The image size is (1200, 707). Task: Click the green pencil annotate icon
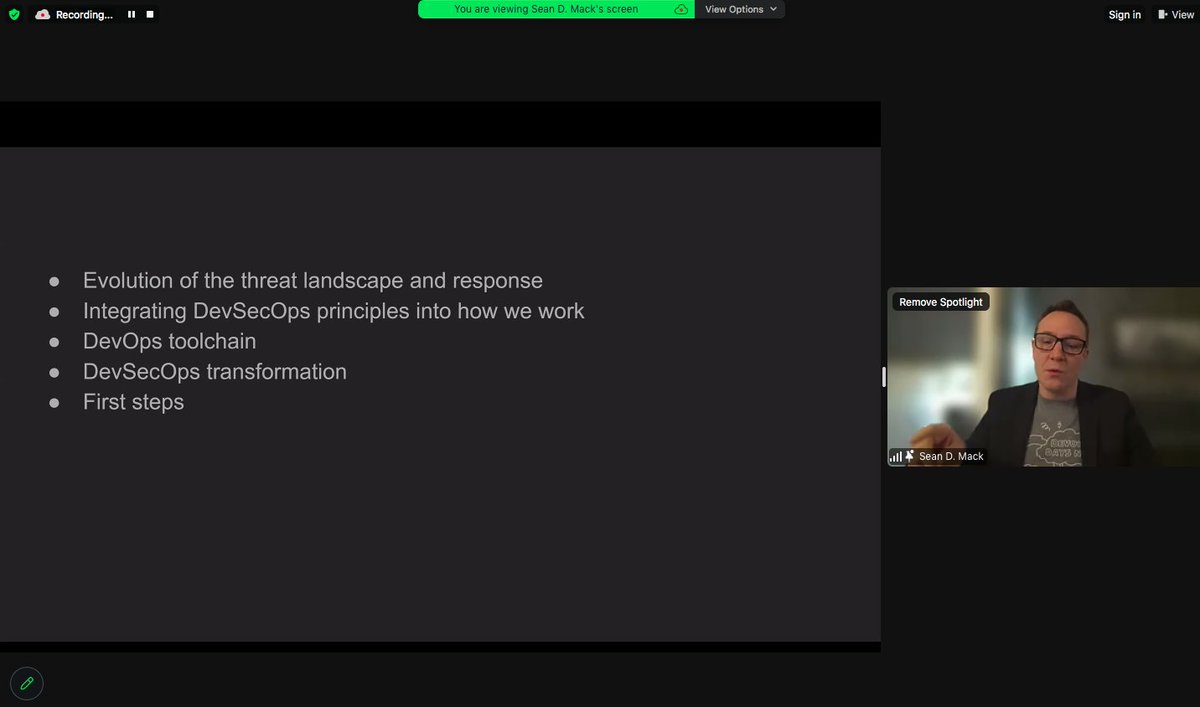point(27,683)
